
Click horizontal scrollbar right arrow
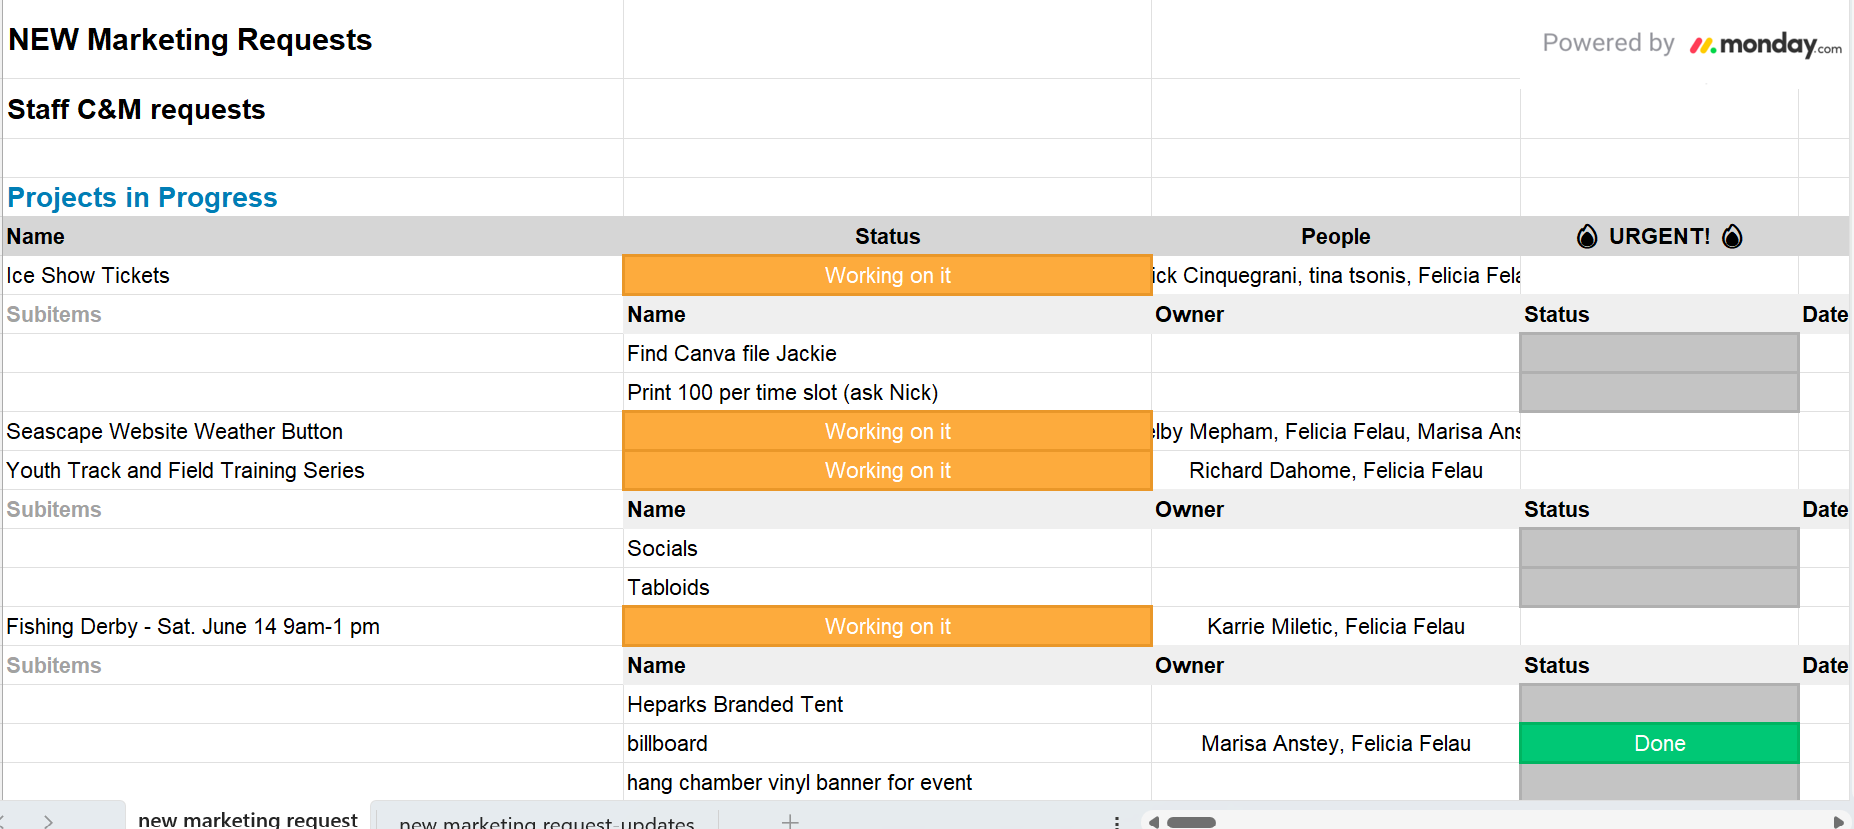[x=1838, y=822]
